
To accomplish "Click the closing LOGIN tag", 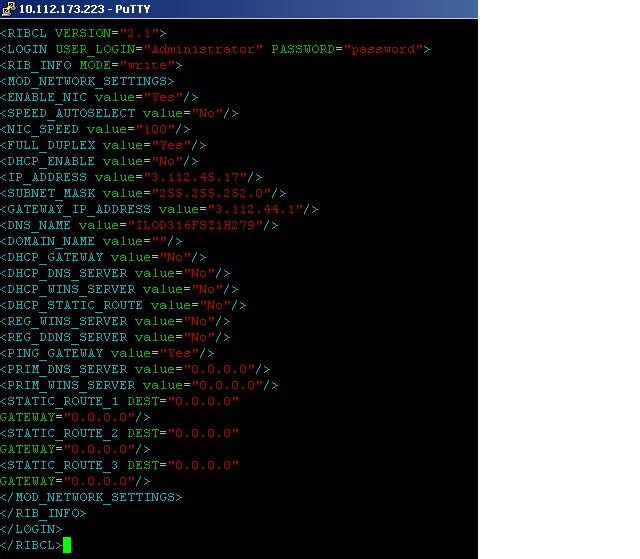I will [x=31, y=529].
